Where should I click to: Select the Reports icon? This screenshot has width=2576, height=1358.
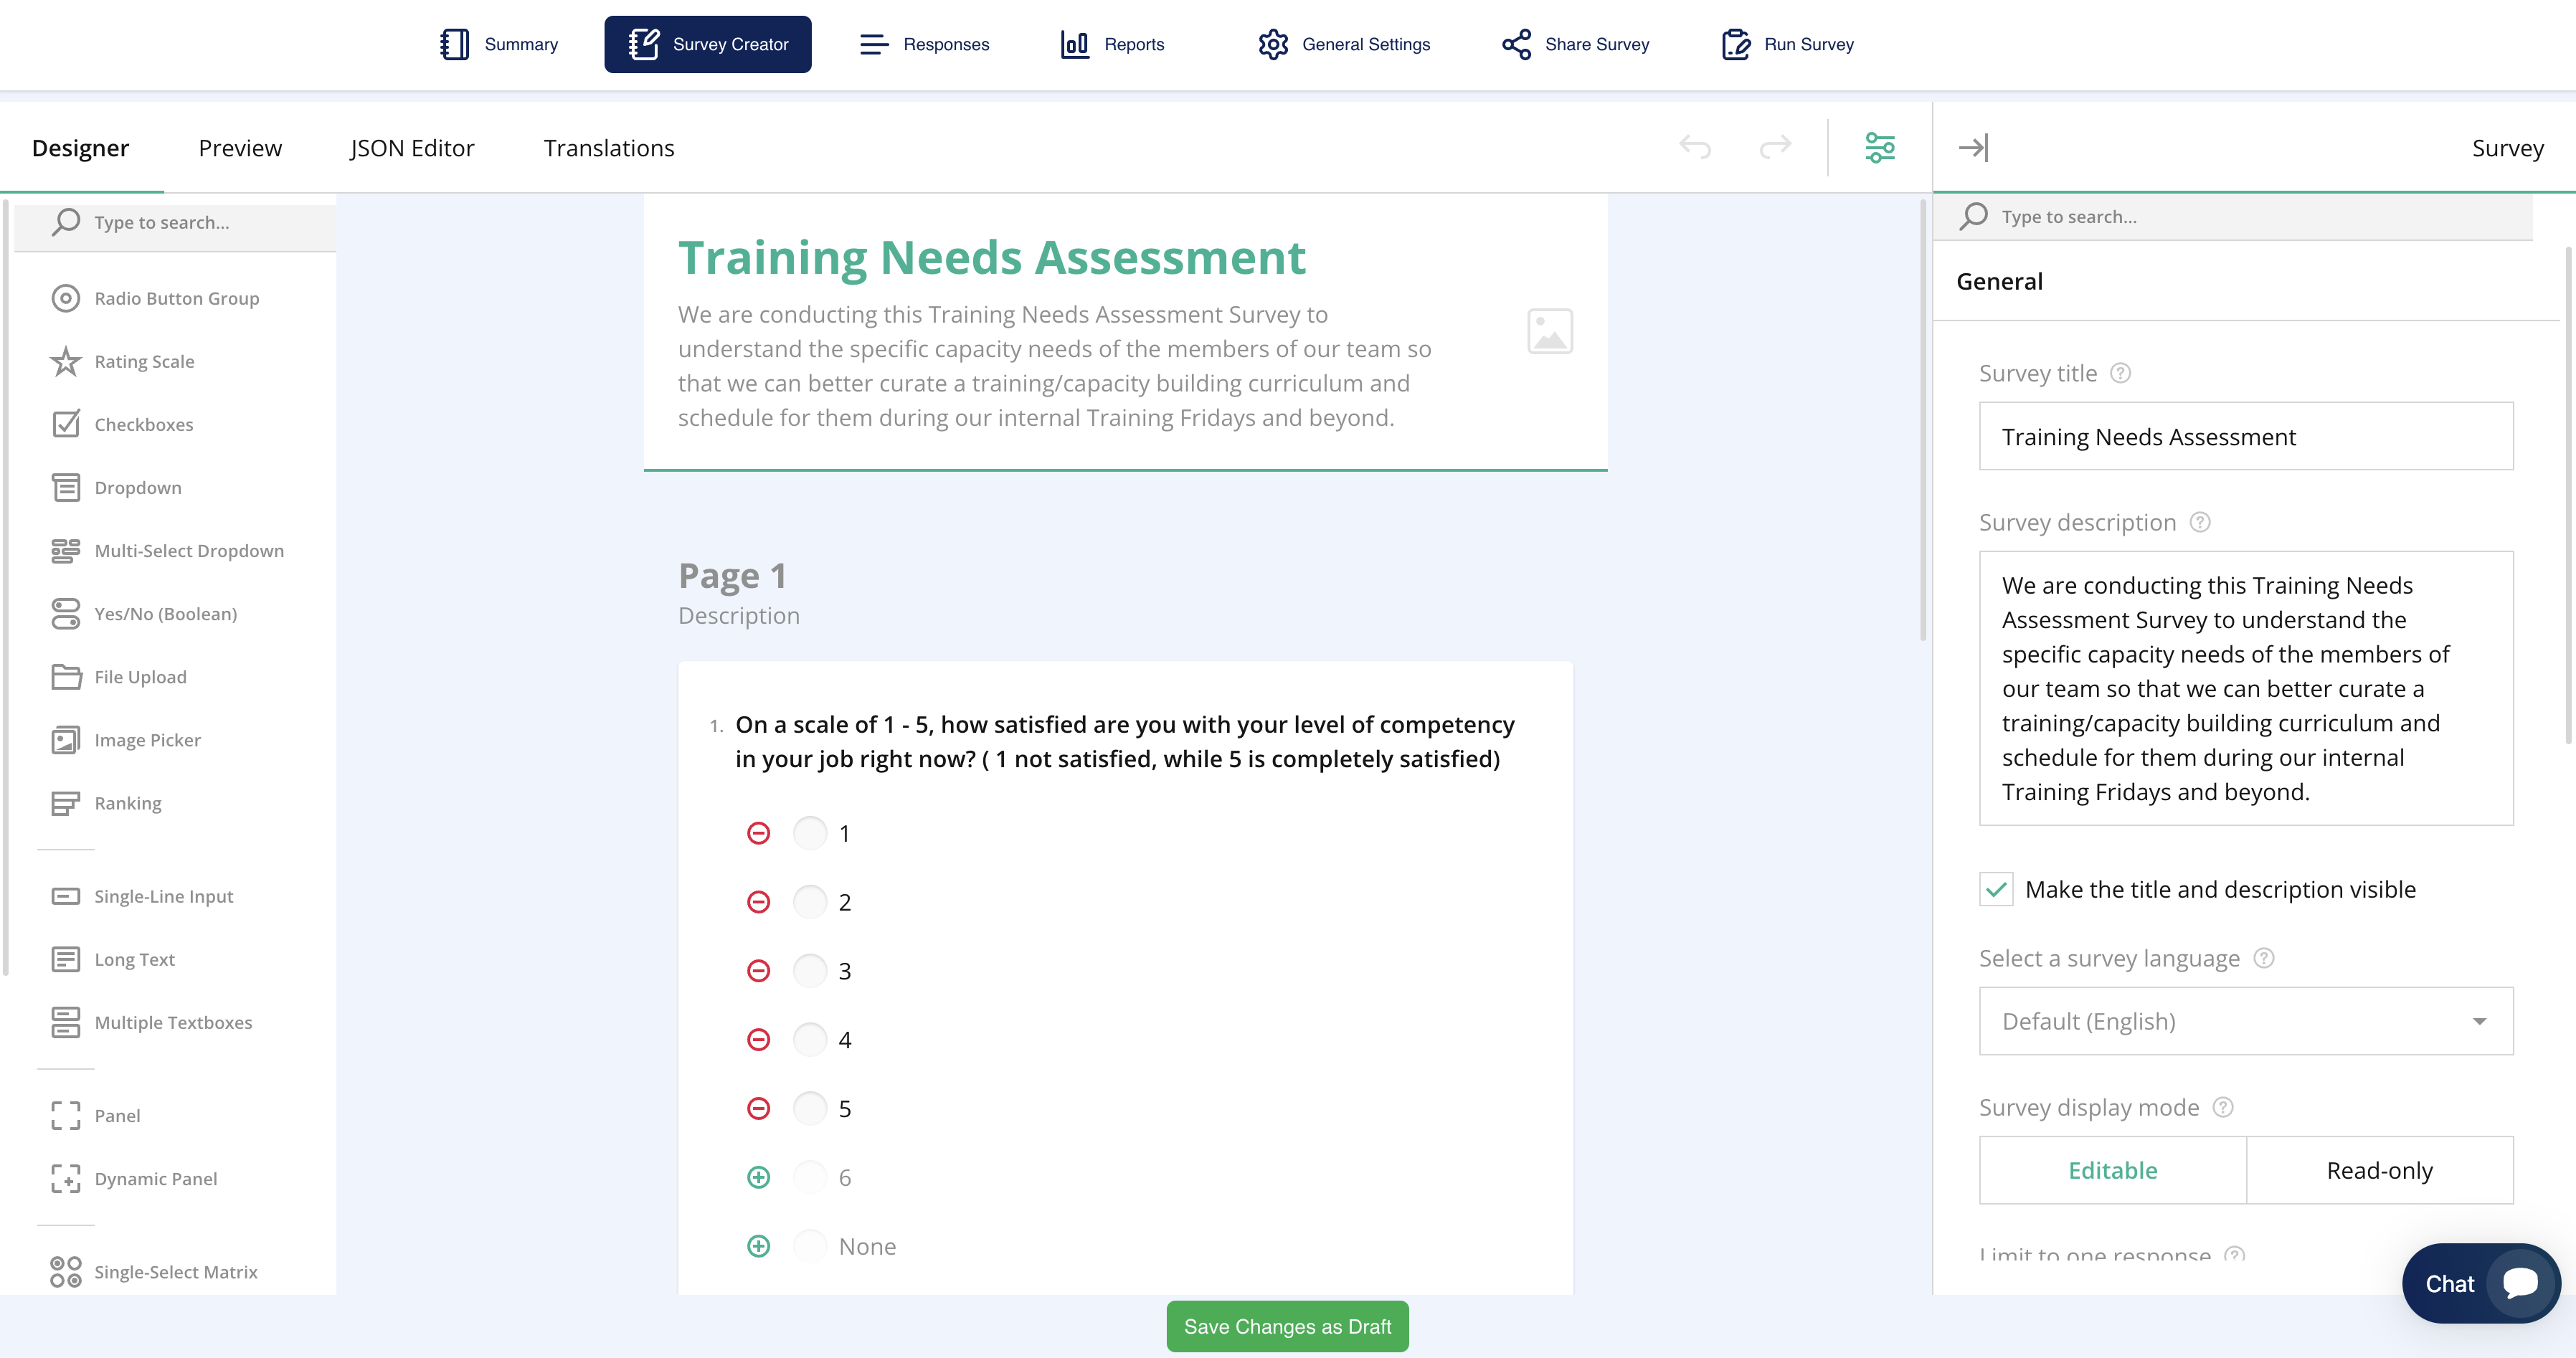[1075, 44]
